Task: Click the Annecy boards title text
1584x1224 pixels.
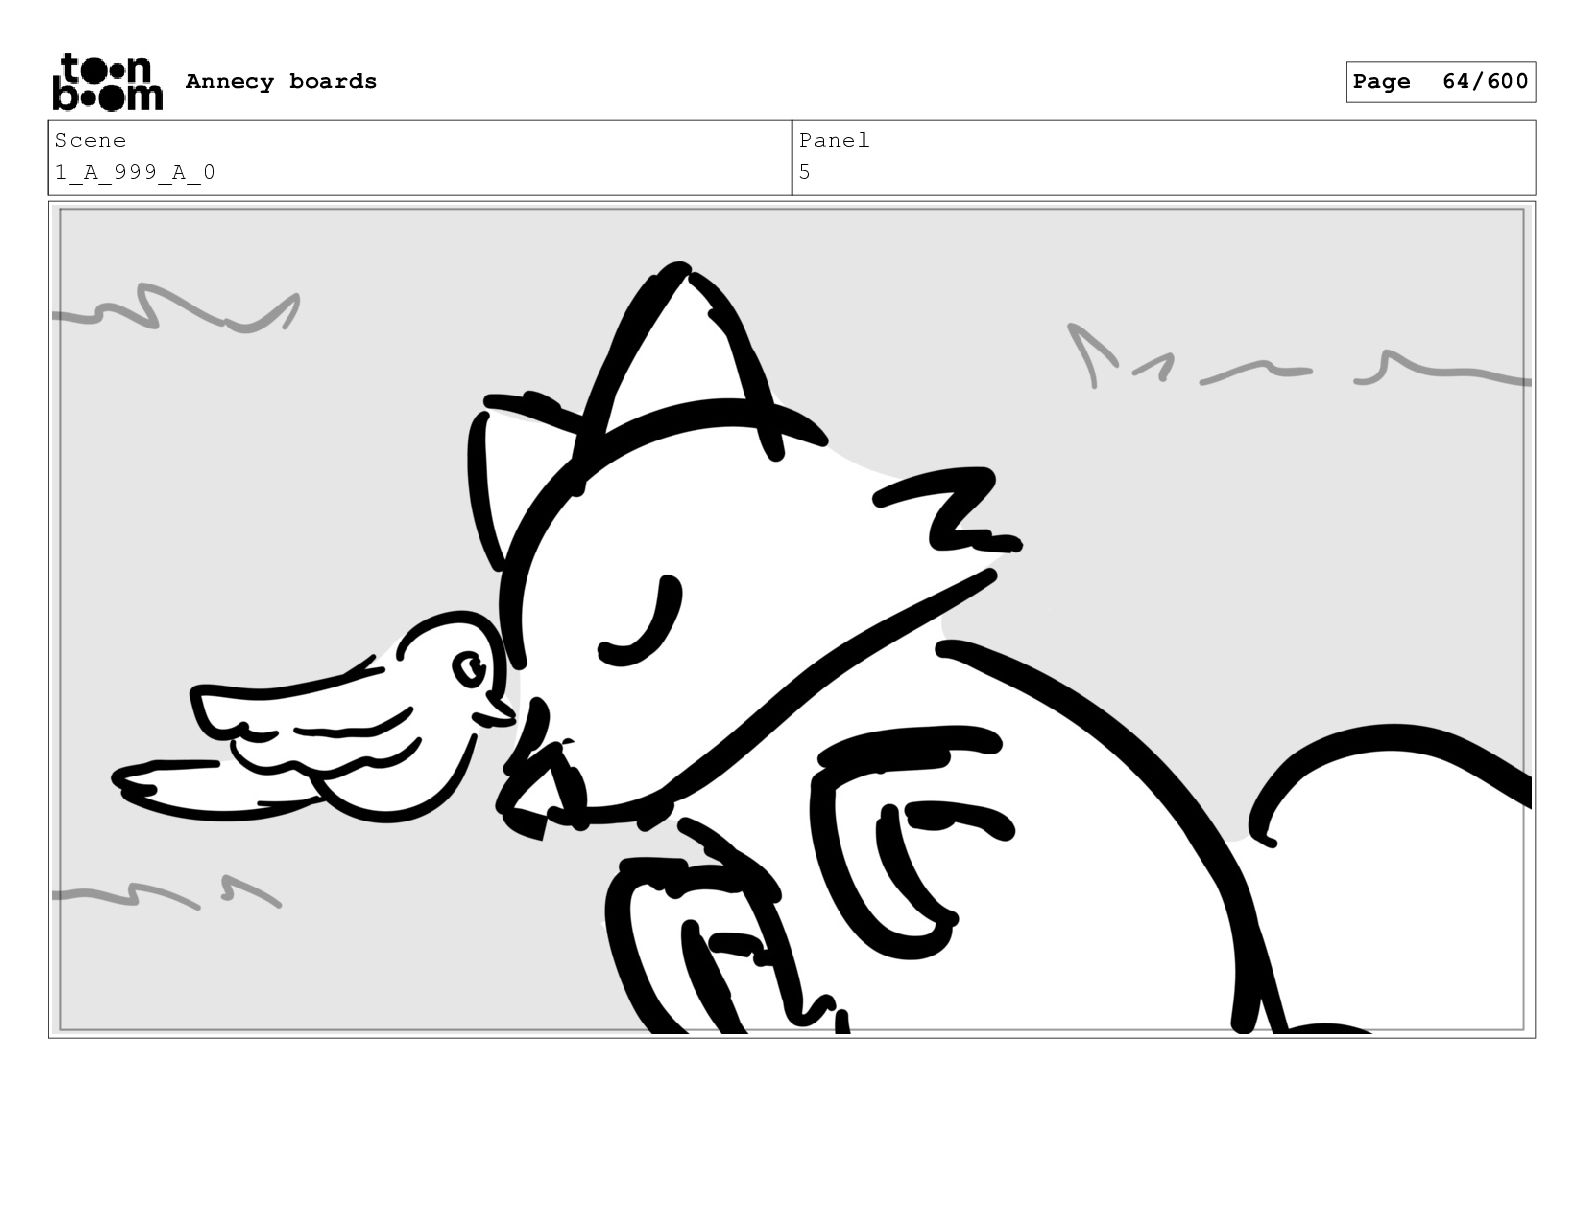Action: 281,81
